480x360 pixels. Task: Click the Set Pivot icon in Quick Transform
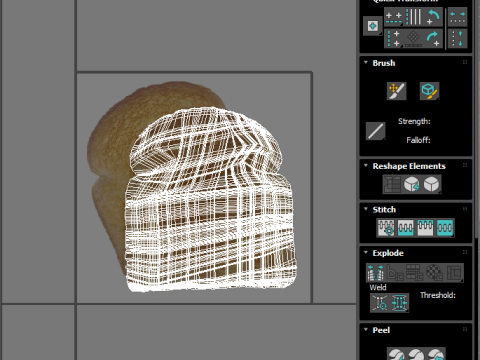(x=373, y=26)
